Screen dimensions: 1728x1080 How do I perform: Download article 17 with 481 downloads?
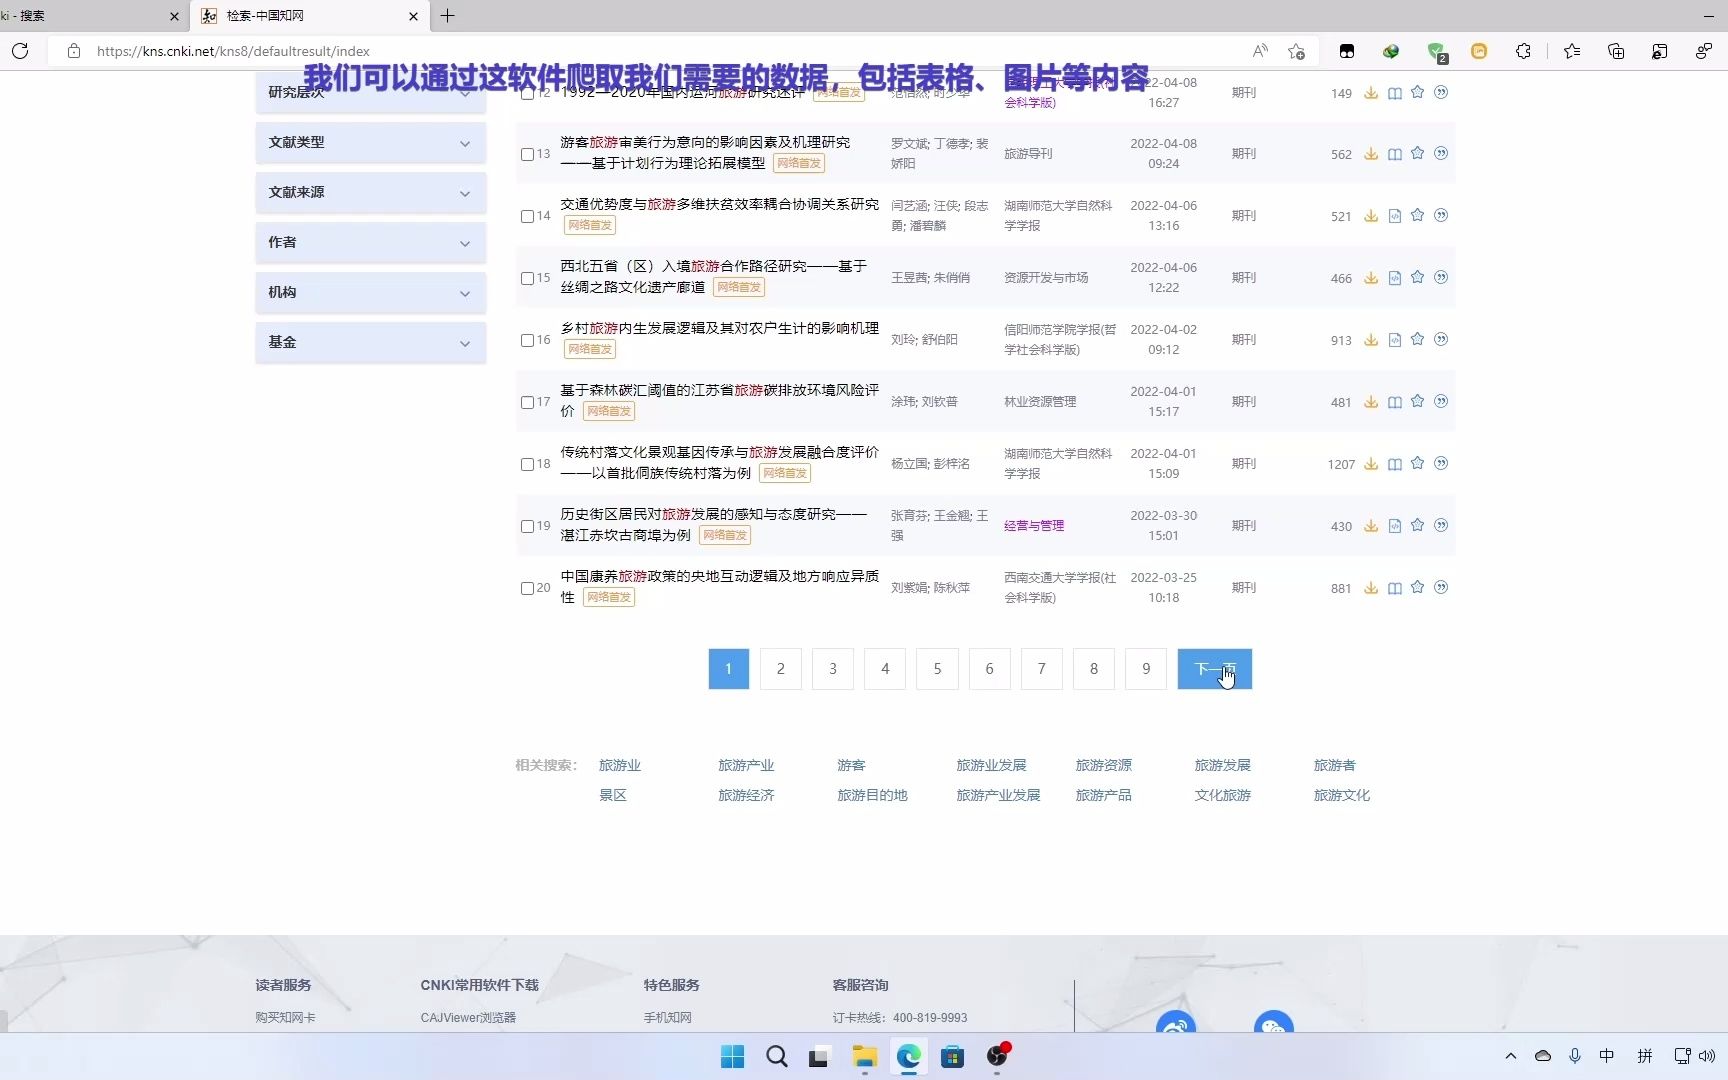(1371, 402)
